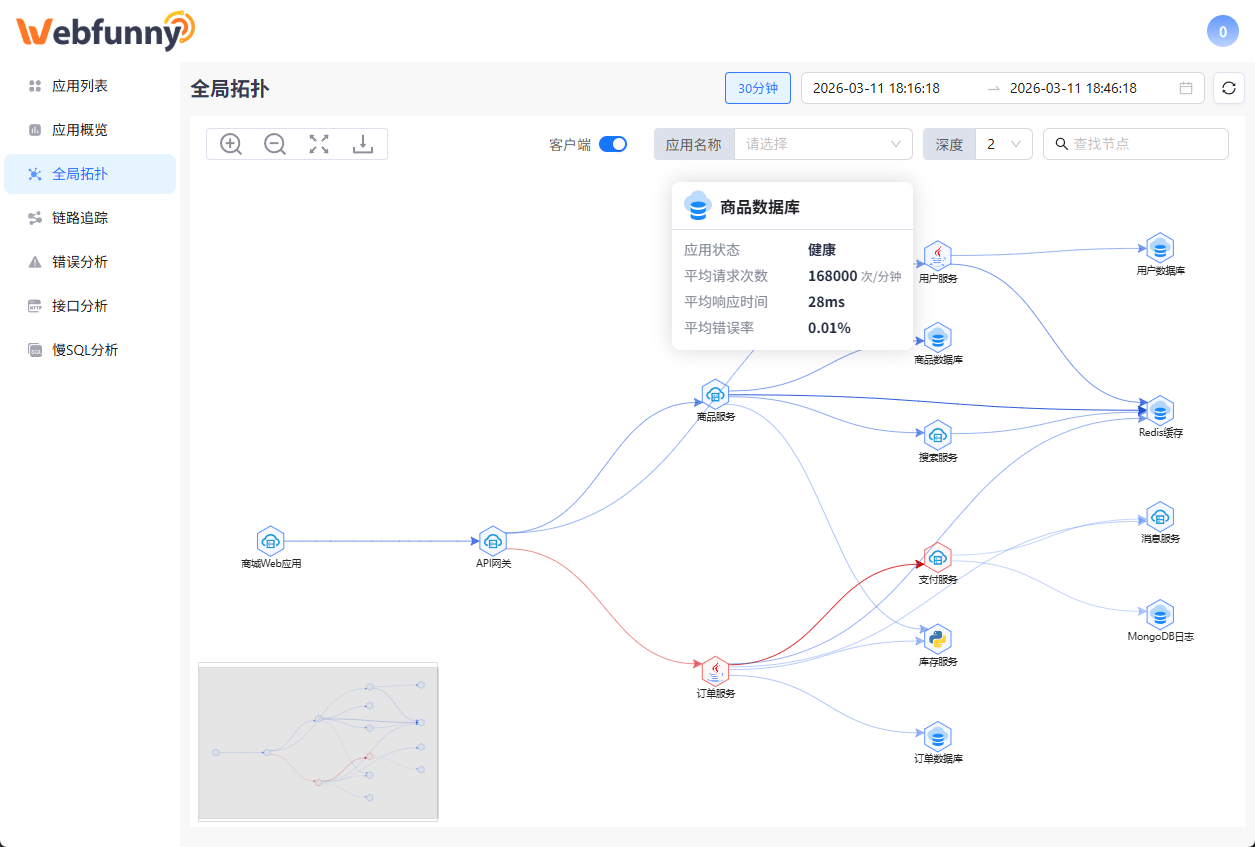Select the zoom-out magnifier icon
1255x847 pixels.
point(274,143)
